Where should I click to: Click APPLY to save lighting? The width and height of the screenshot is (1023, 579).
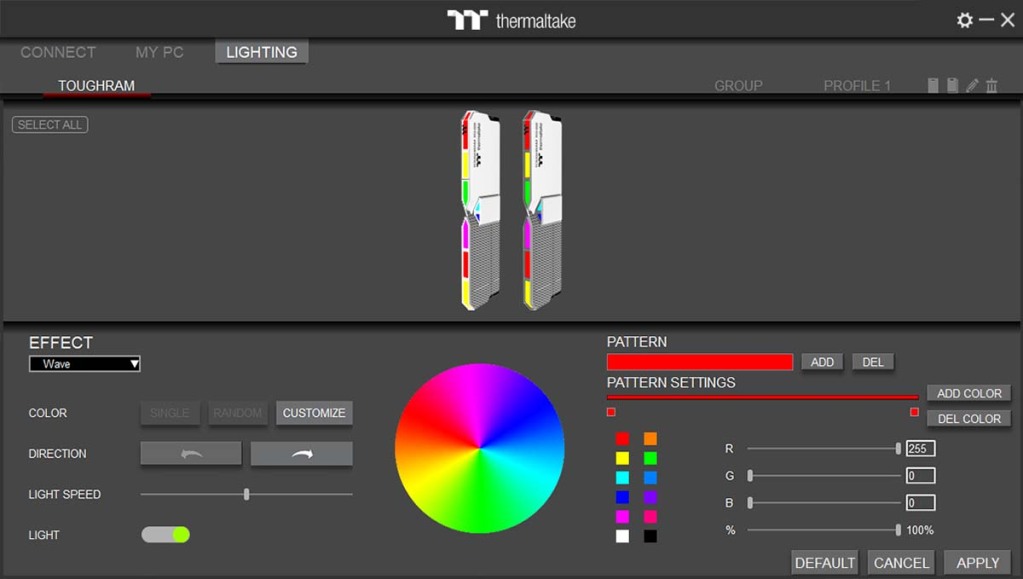pos(977,563)
